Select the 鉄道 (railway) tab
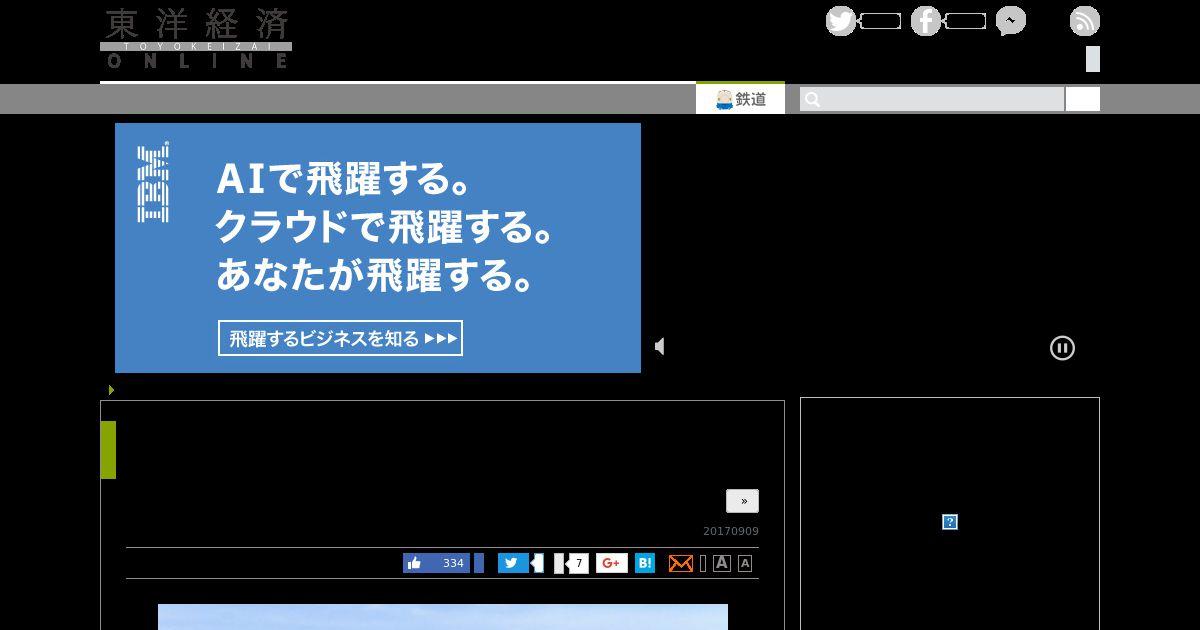 coord(740,98)
